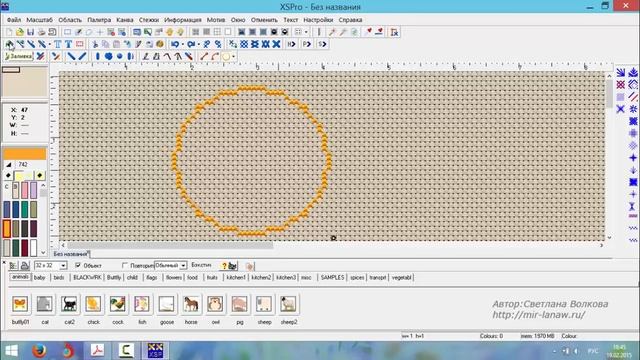Screen dimensions: 640x360
Task: Click the Undo arrow icon
Action: point(175,44)
